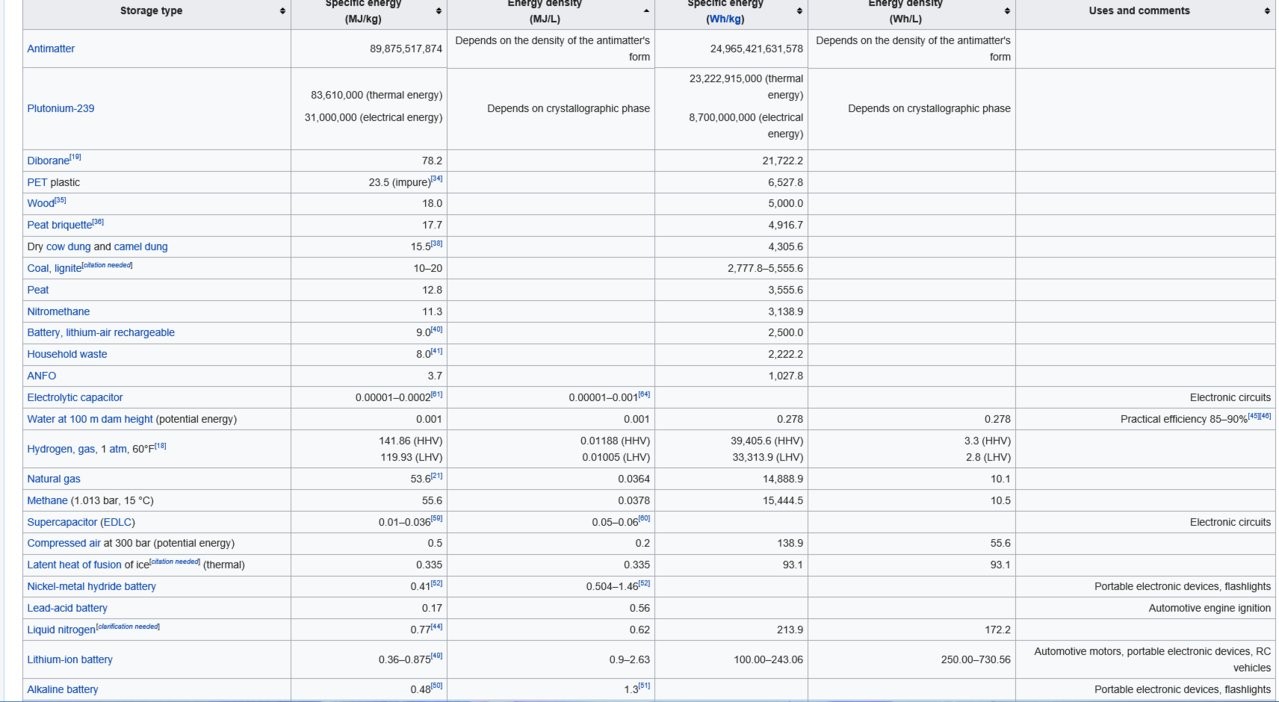The height and width of the screenshot is (702, 1279).
Task: Open citation 38 in the dung row
Action: click(436, 243)
